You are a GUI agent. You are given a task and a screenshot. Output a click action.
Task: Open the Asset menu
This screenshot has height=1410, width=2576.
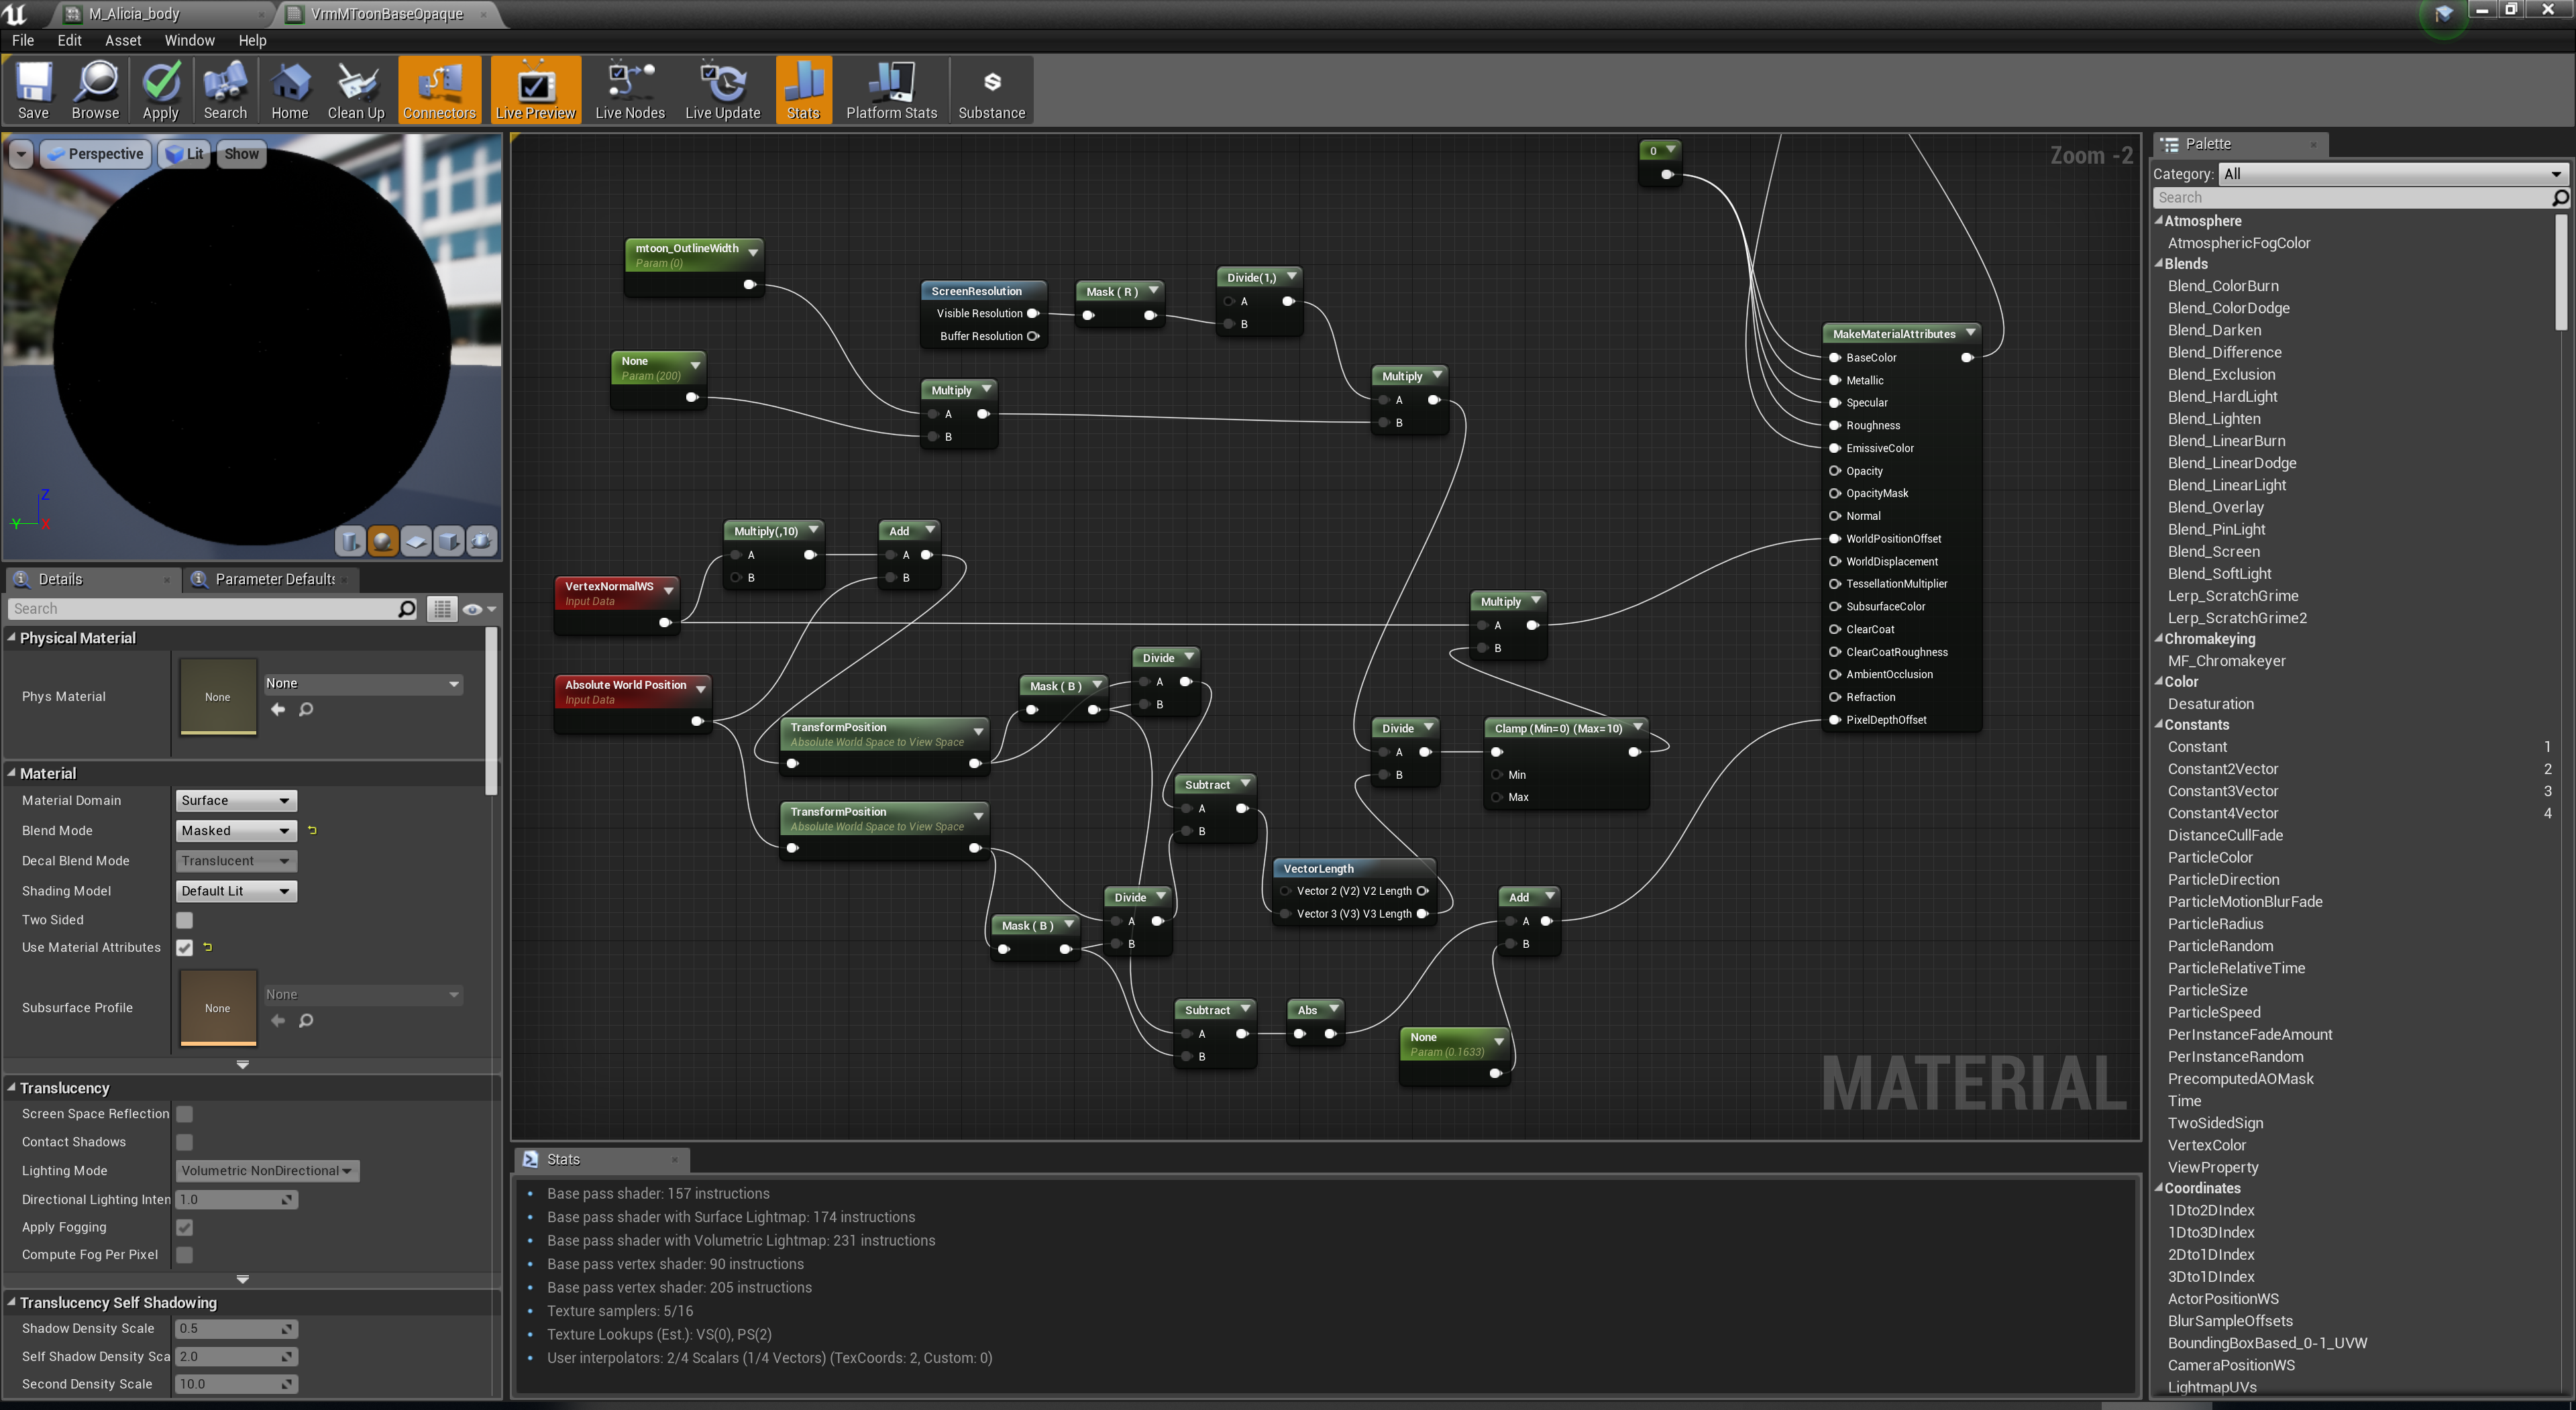tap(123, 40)
